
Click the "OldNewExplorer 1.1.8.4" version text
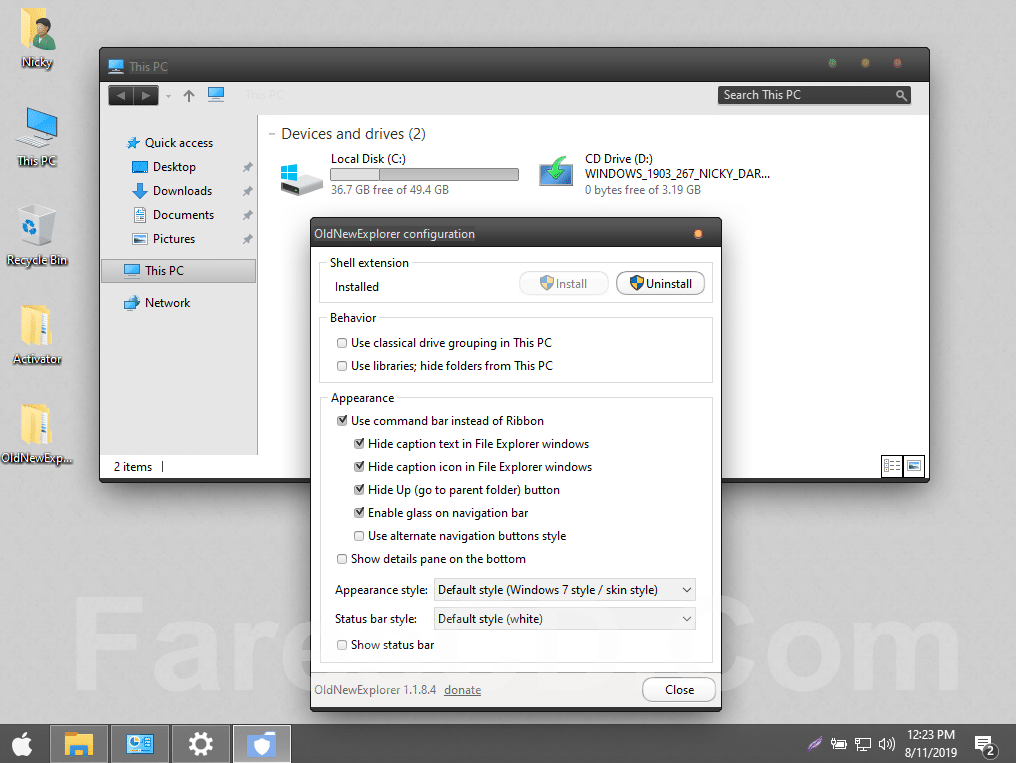(x=375, y=690)
